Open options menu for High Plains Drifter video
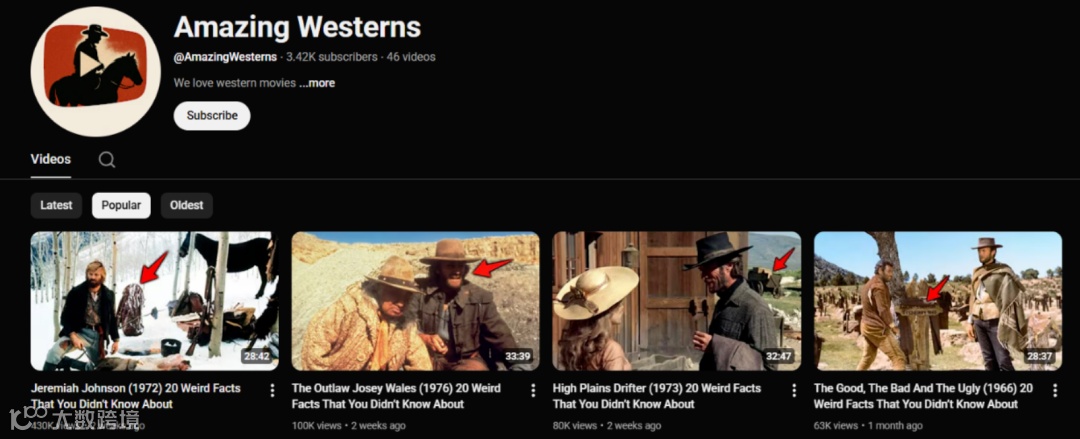 [793, 391]
